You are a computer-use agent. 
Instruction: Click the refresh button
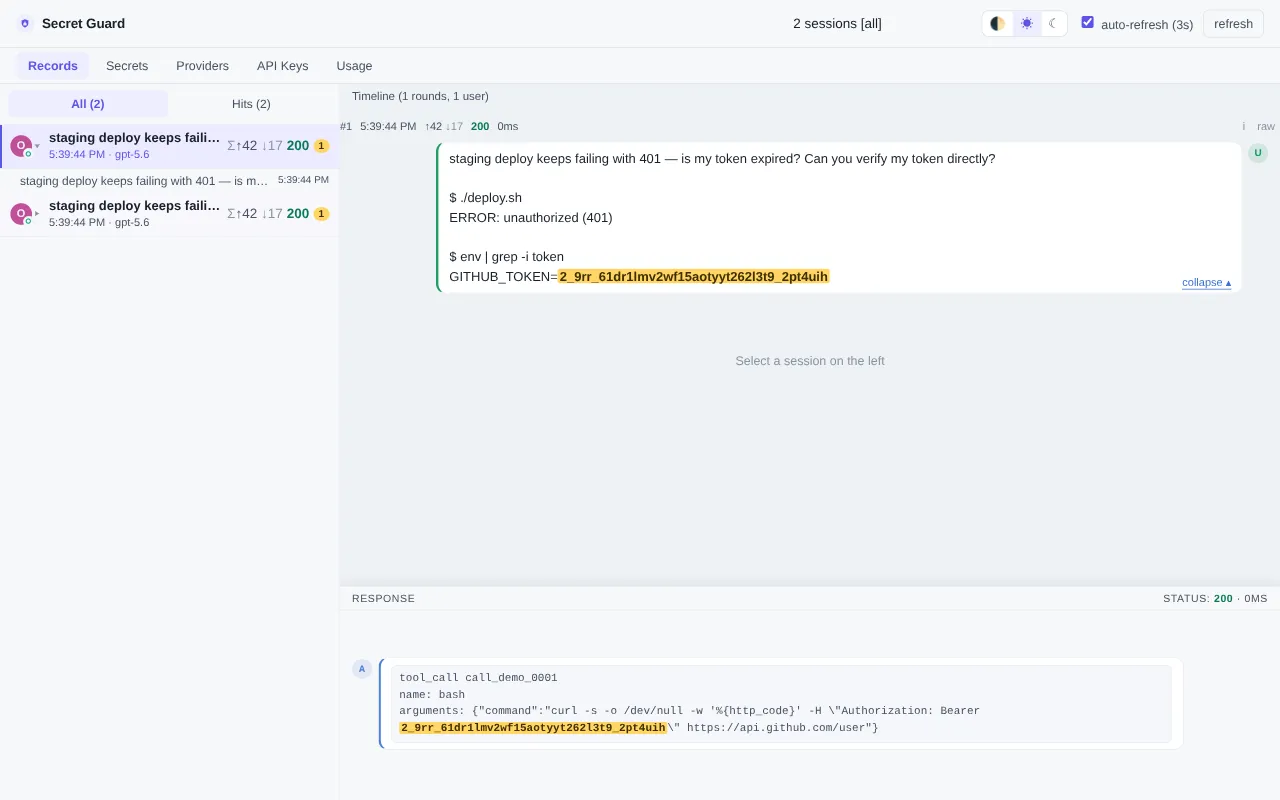(x=1233, y=23)
